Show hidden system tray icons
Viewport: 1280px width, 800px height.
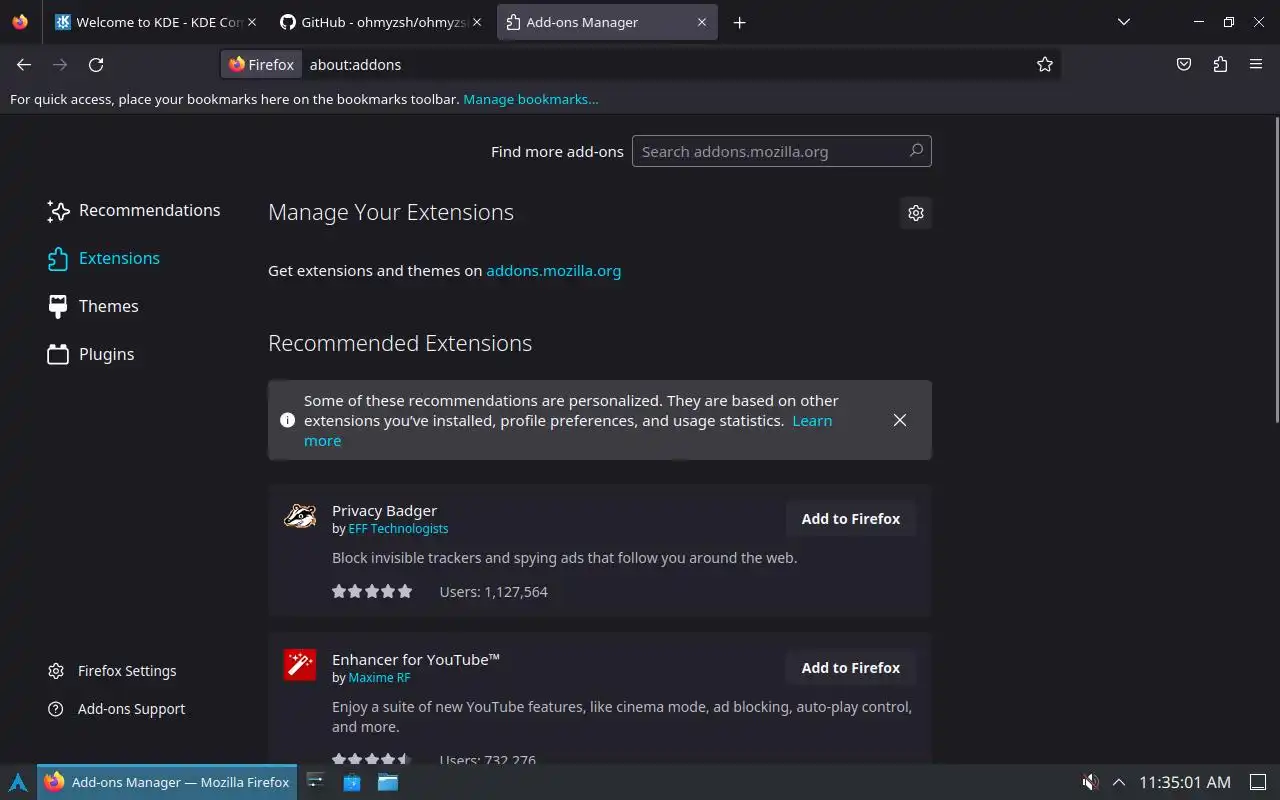[1119, 782]
